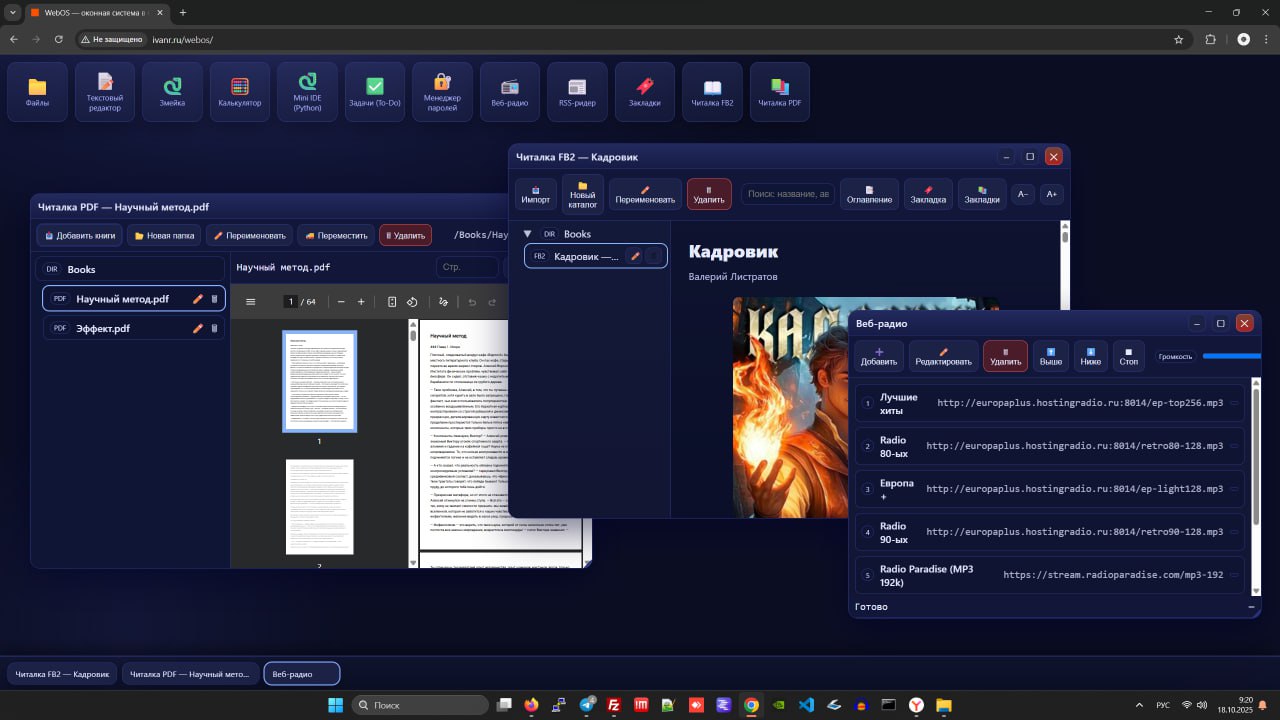Select the Radio 80-ых station
Image resolution: width=1280 pixels, height=720 pixels.
pos(1050,446)
